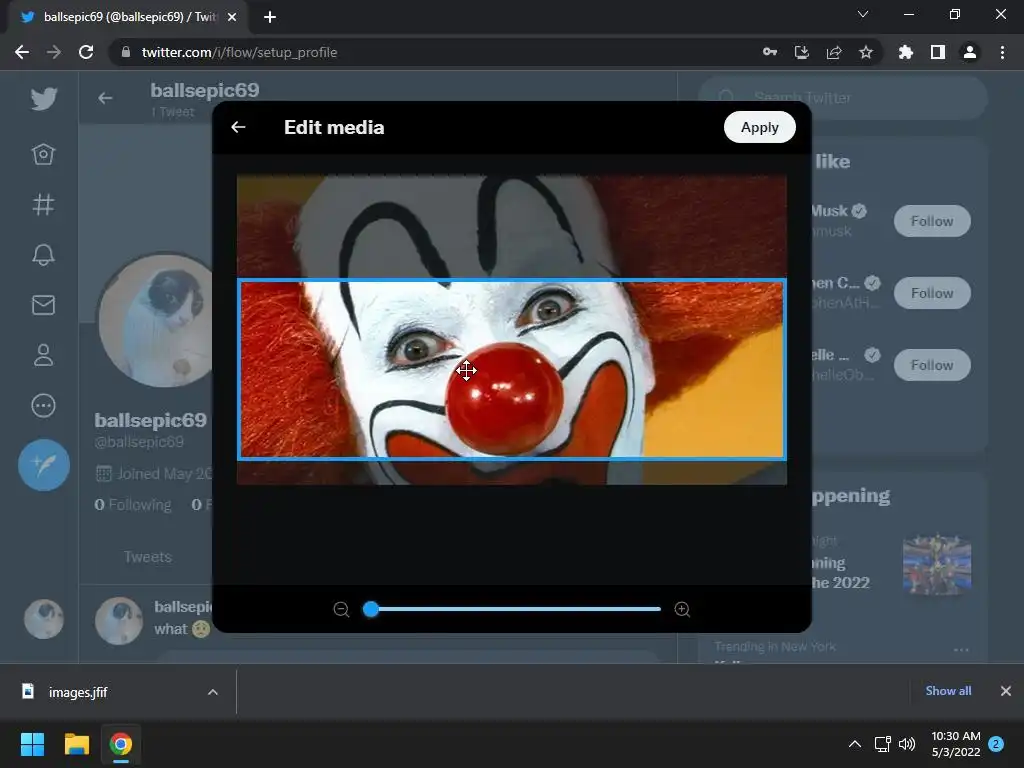This screenshot has height=768, width=1024.
Task: Click Chrome icon in taskbar
Action: click(121, 744)
